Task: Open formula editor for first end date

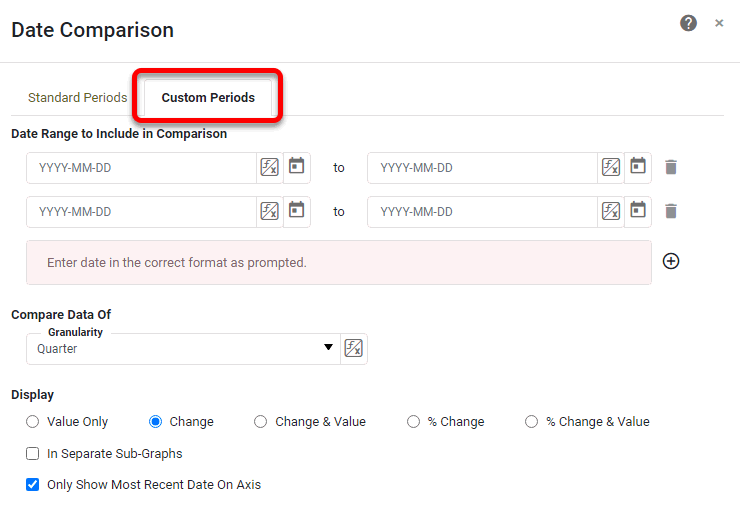Action: click(x=611, y=167)
